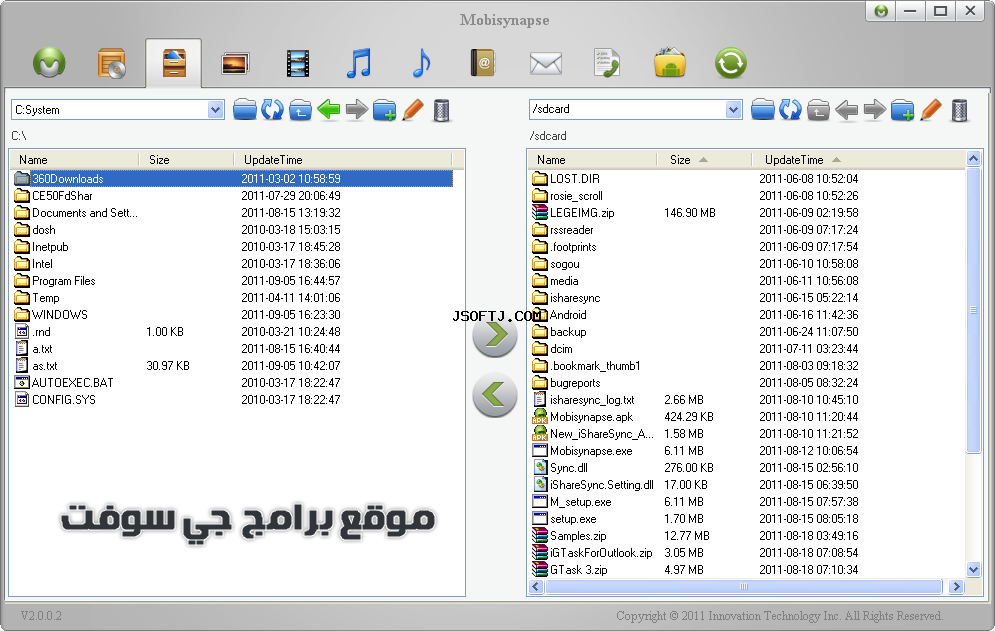
Task: Expand the /sdcard path dropdown
Action: pyautogui.click(x=734, y=110)
